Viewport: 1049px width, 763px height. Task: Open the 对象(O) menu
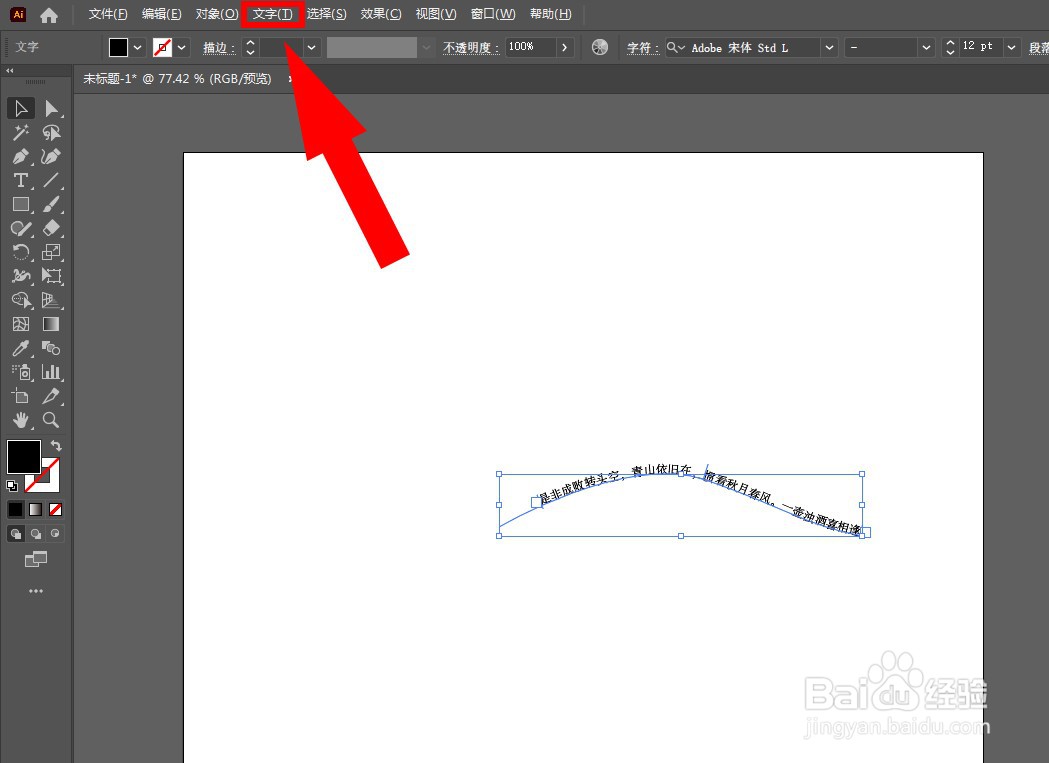click(217, 14)
